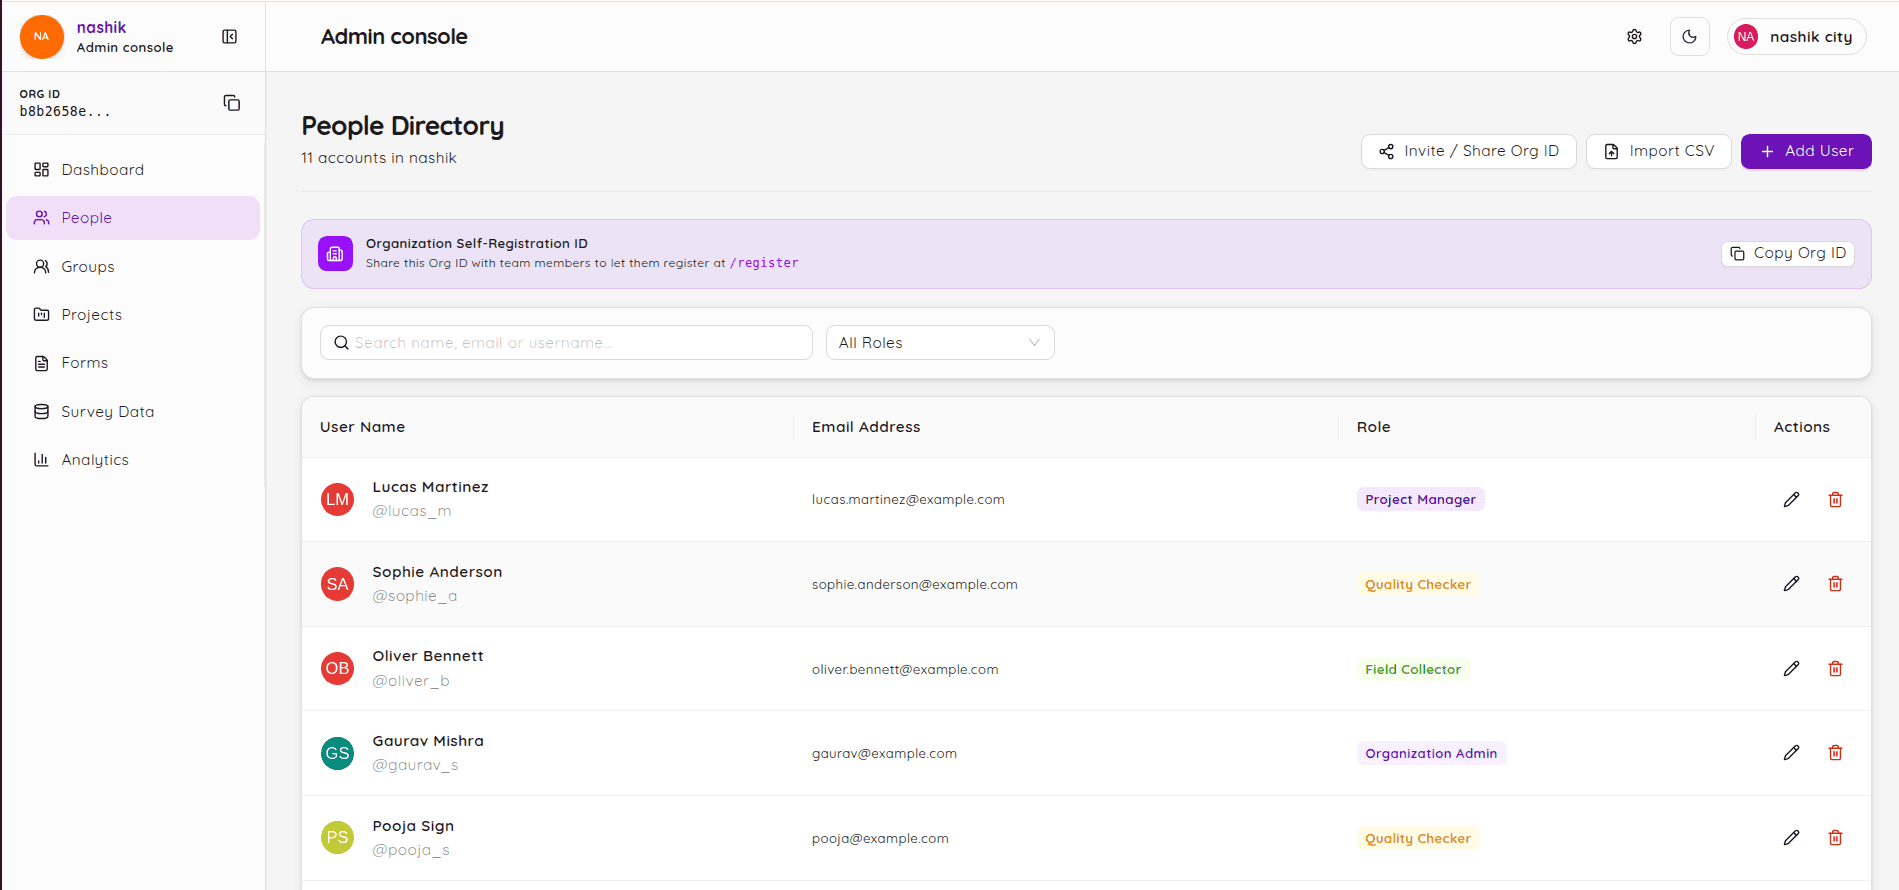Click the Project Manager role badge

pos(1420,500)
